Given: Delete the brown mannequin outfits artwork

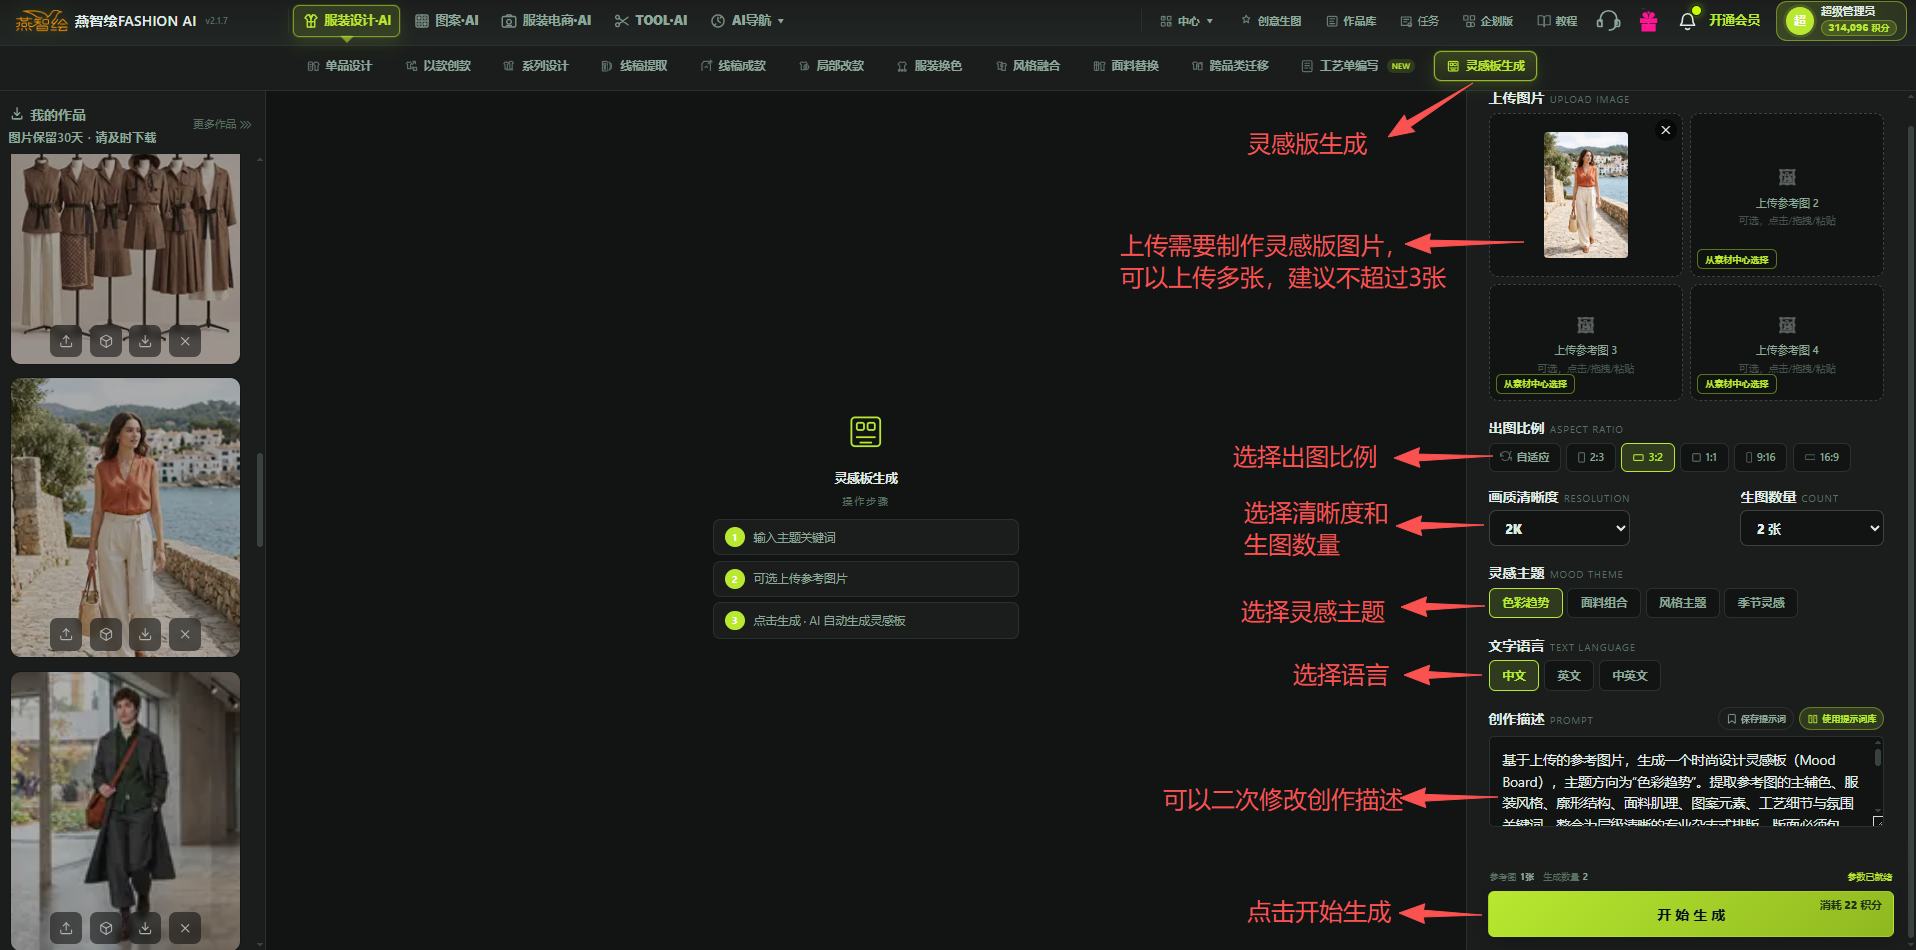Looking at the screenshot, I should 185,341.
